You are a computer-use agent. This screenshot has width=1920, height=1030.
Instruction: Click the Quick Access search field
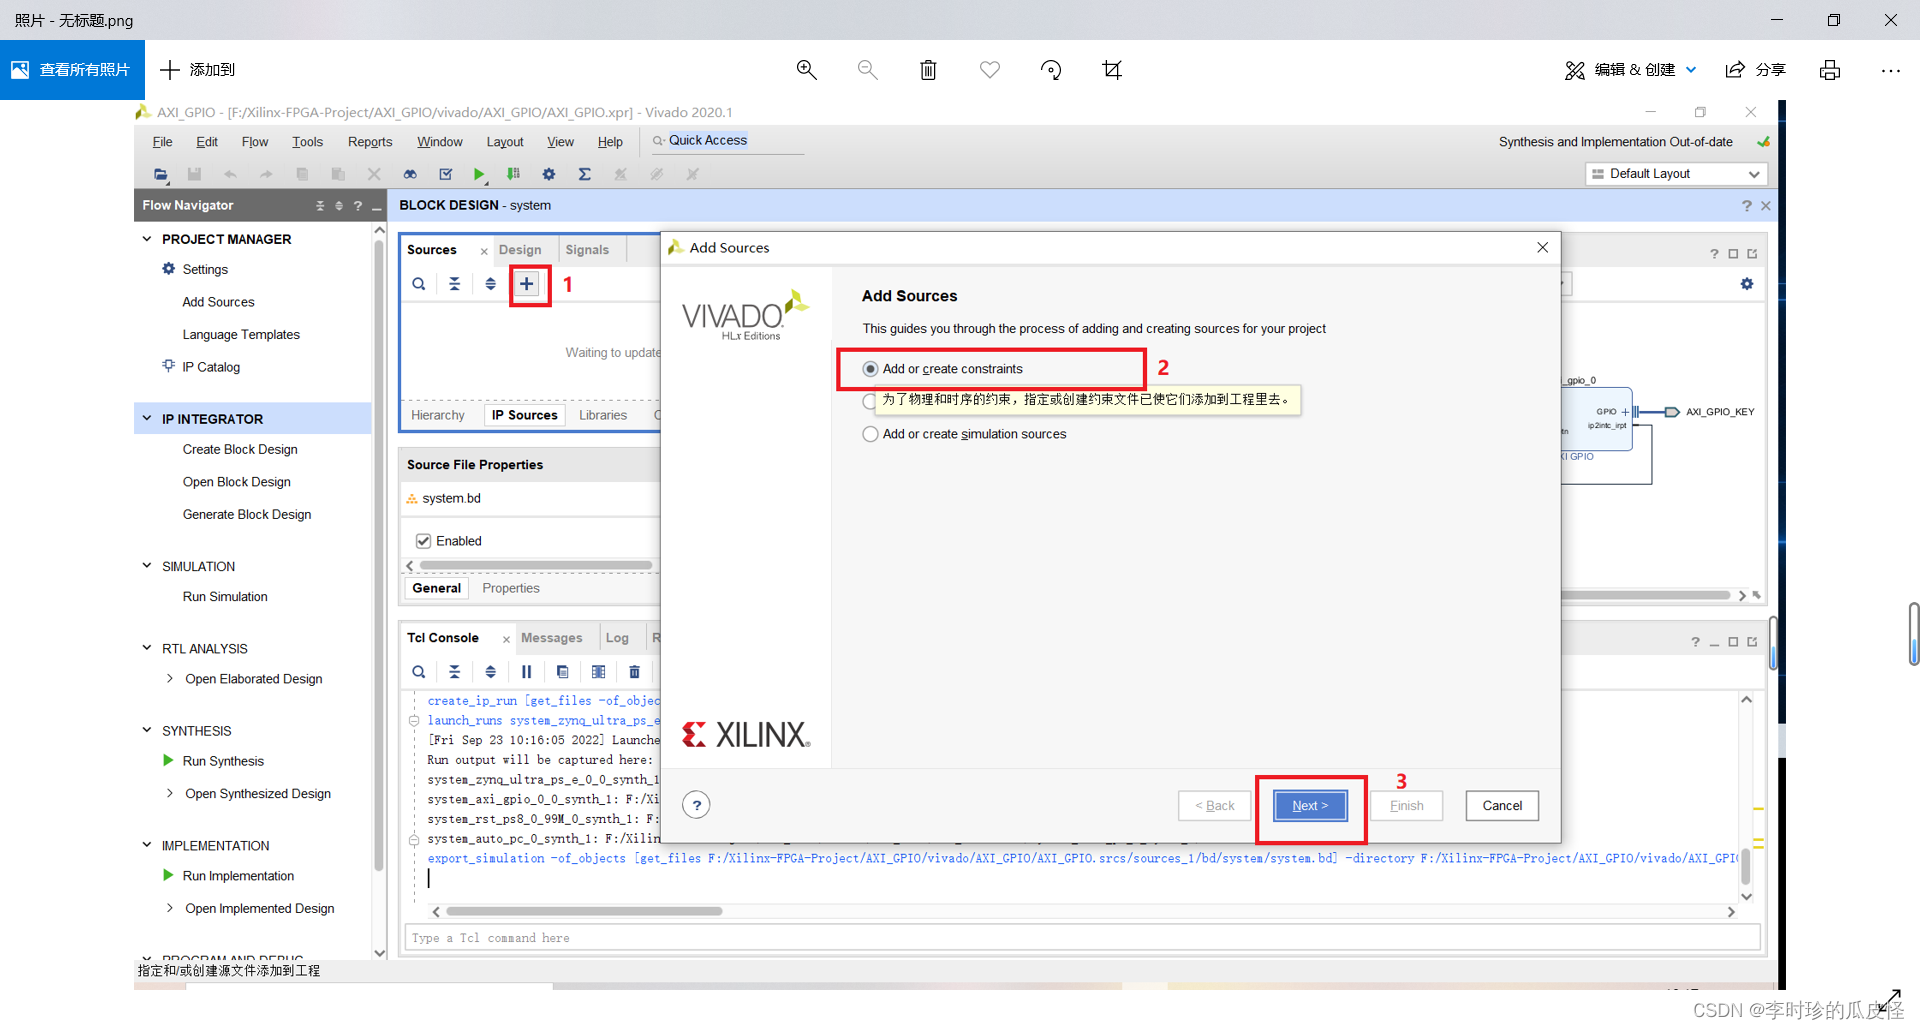pyautogui.click(x=726, y=141)
